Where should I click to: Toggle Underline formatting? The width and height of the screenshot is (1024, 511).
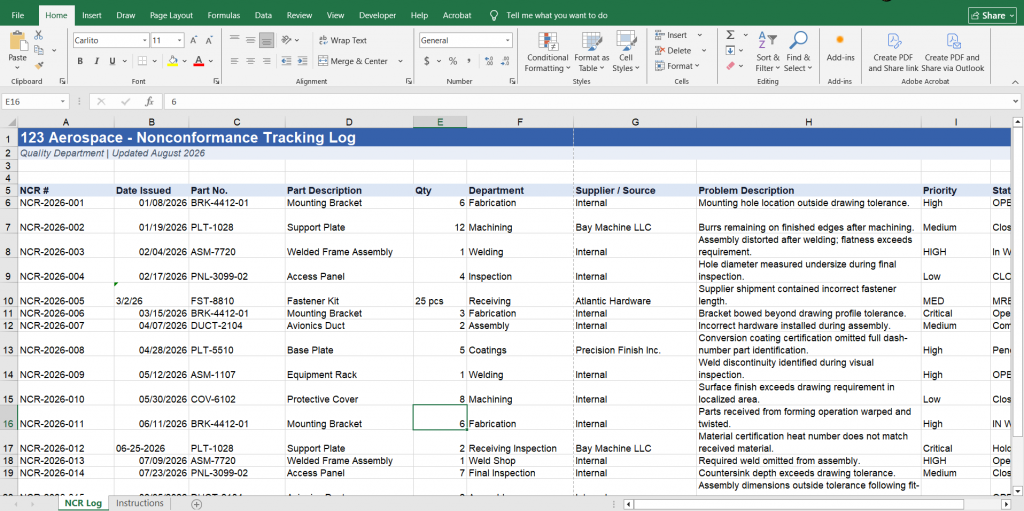point(112,61)
